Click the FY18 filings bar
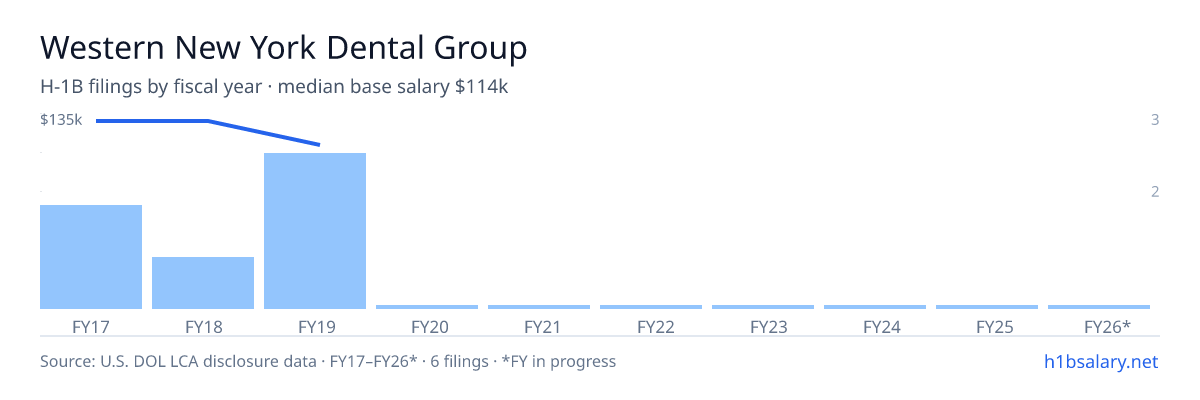 tap(203, 283)
